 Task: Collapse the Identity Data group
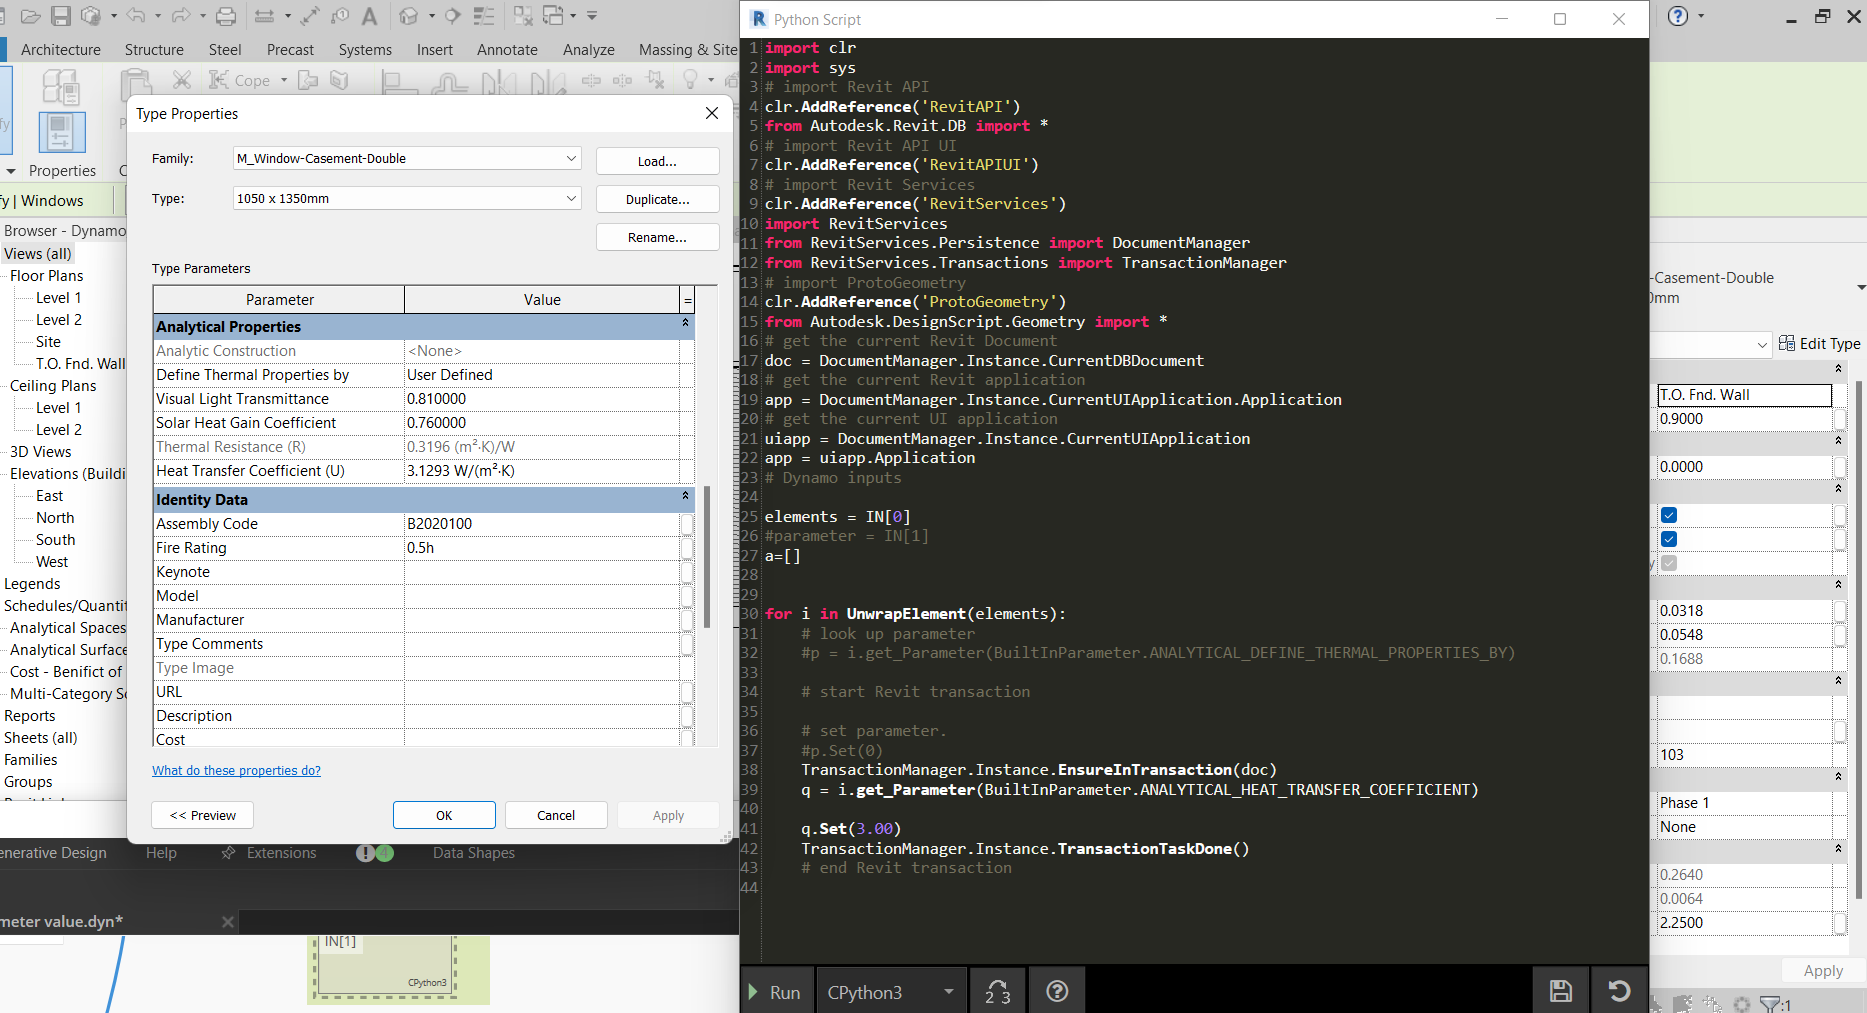point(685,496)
